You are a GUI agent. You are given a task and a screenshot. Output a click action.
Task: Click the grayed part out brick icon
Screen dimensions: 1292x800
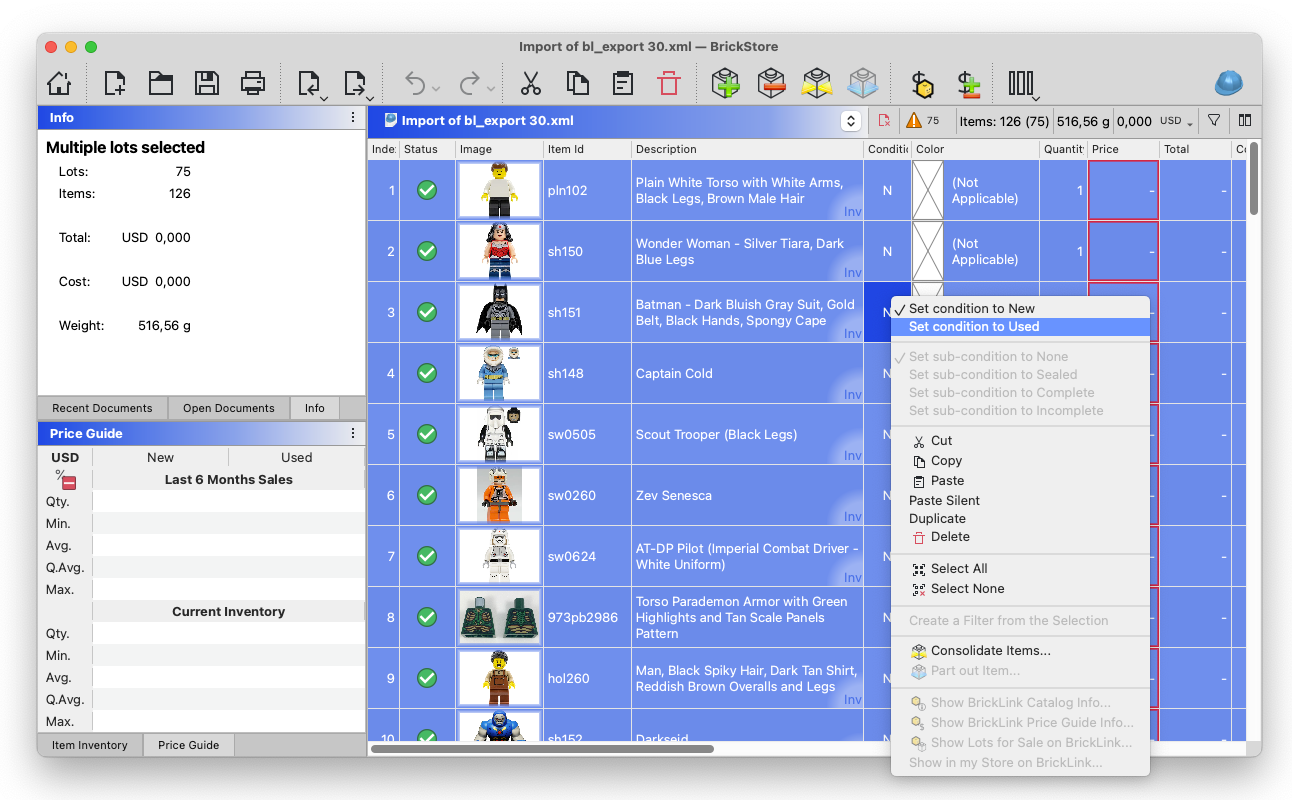coord(863,83)
